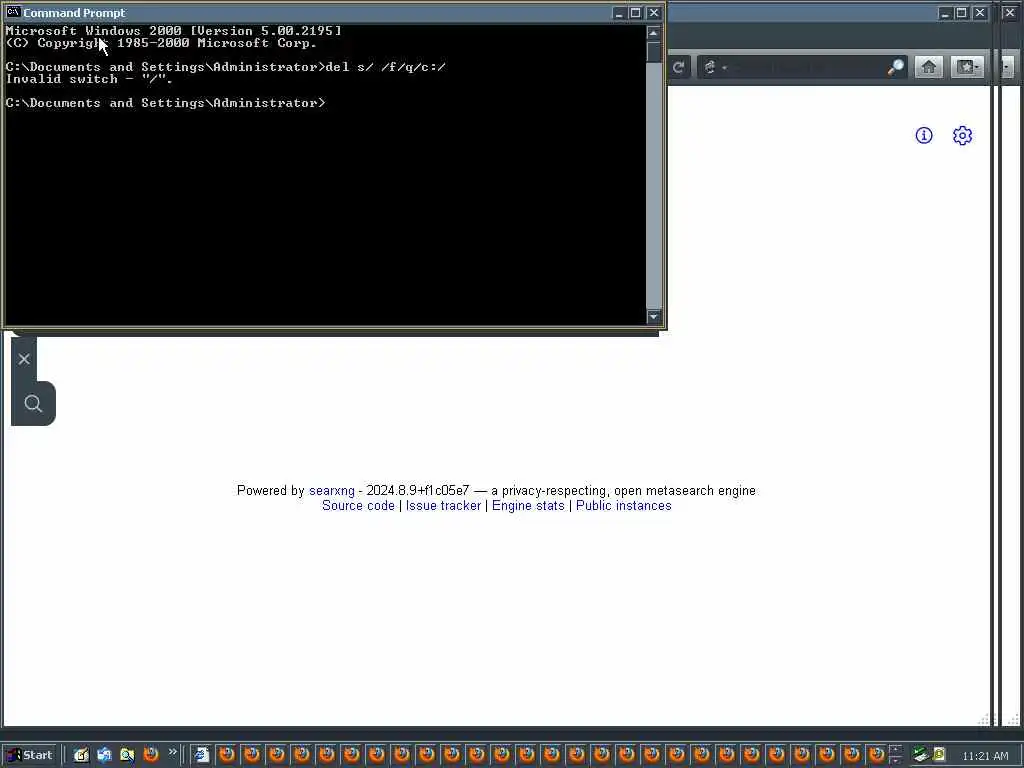Minimize the Command Prompt window
Viewport: 1024px width, 768px height.
pos(619,13)
